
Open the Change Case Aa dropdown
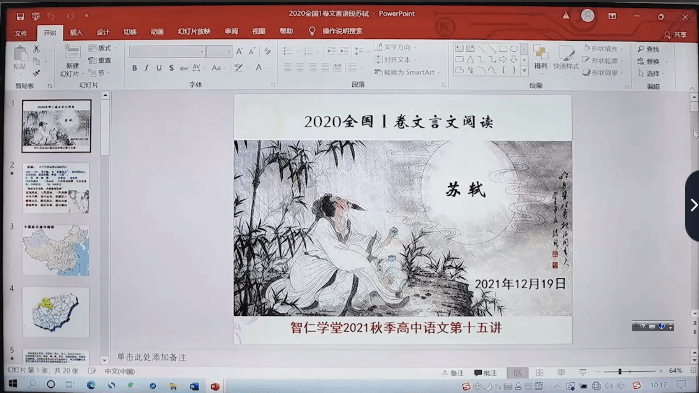218,68
